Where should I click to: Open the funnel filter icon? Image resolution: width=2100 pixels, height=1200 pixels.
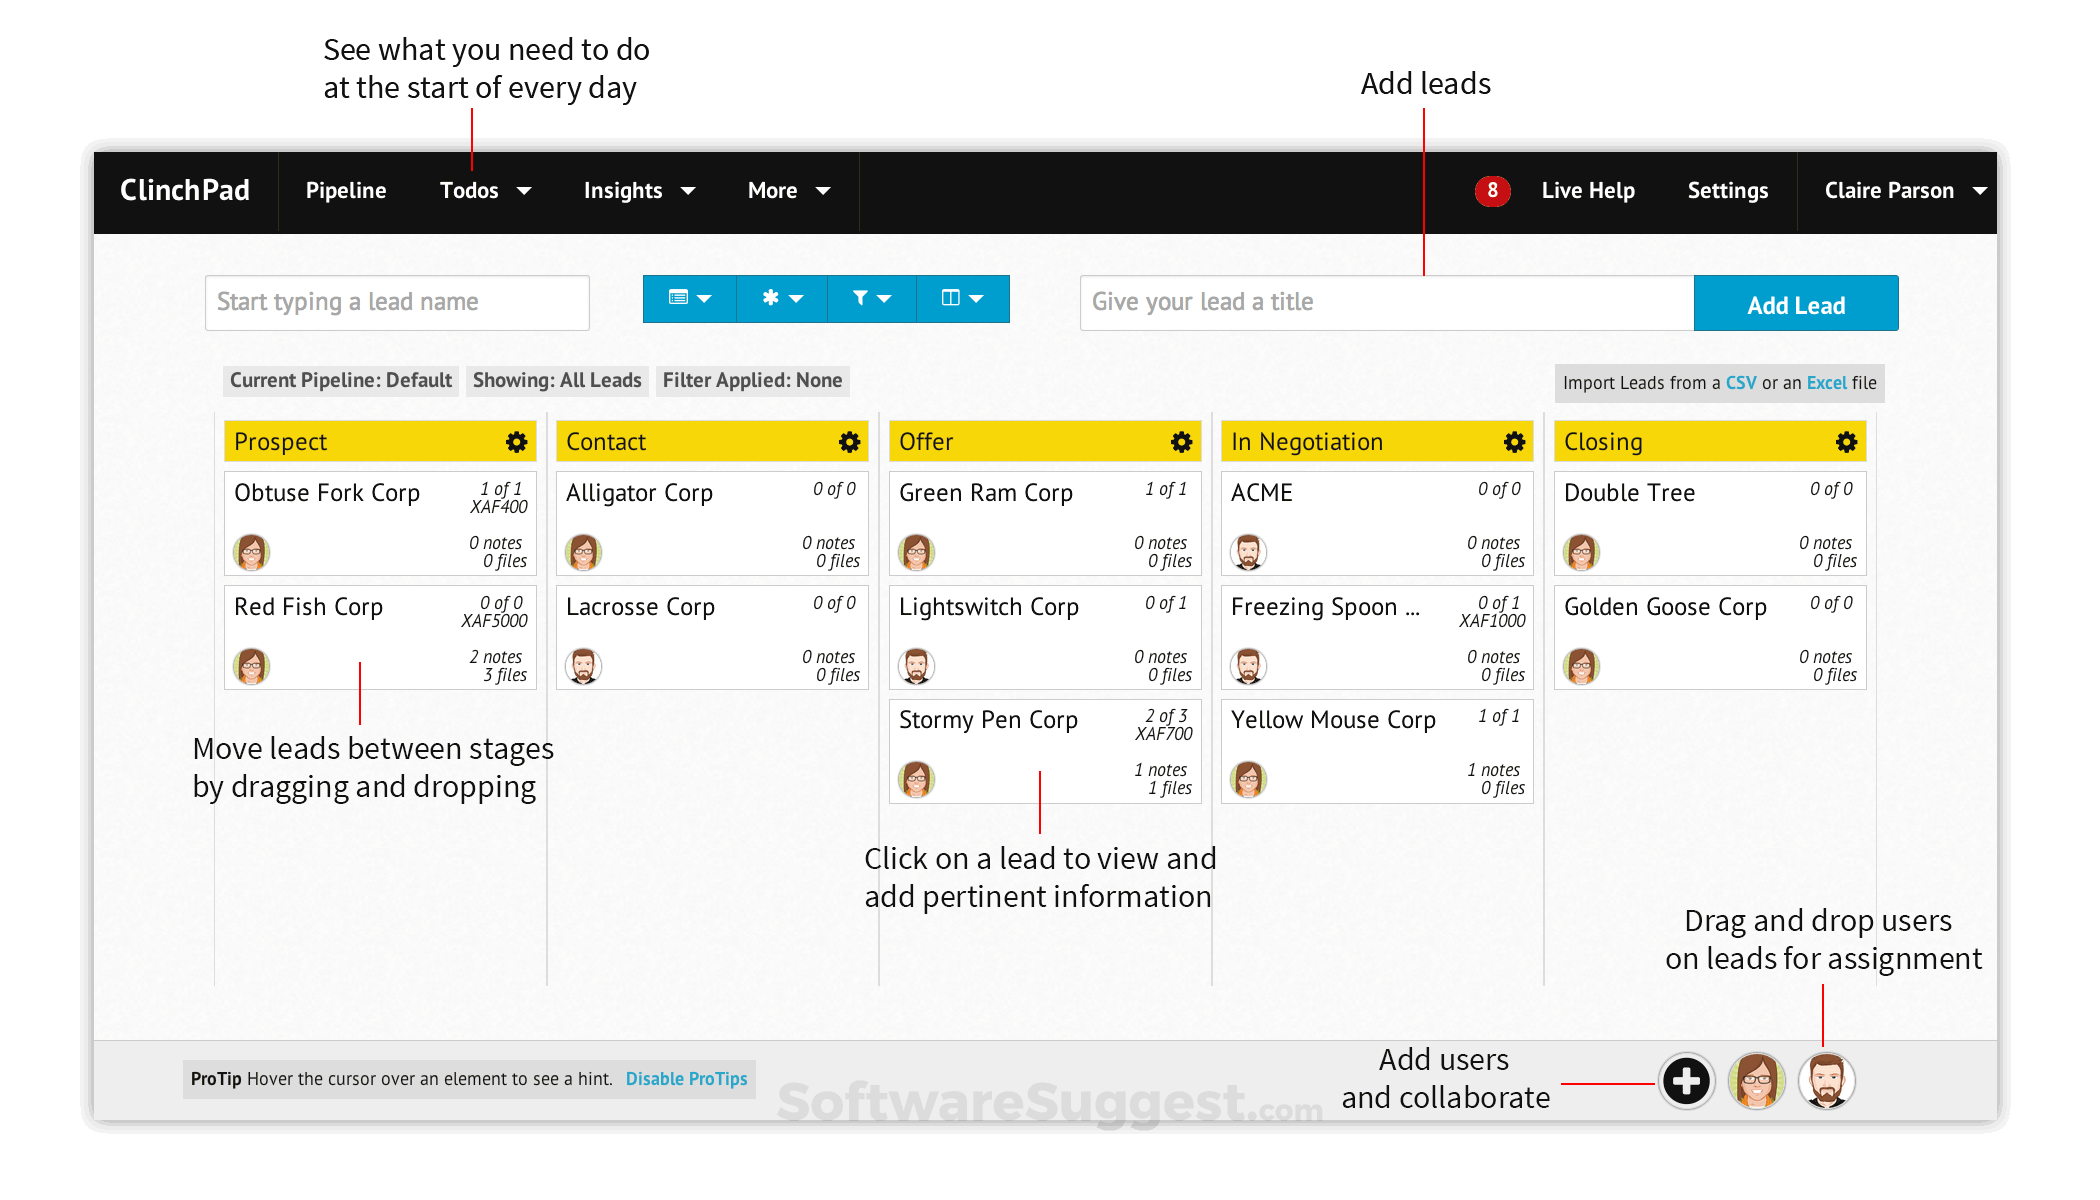click(x=871, y=298)
